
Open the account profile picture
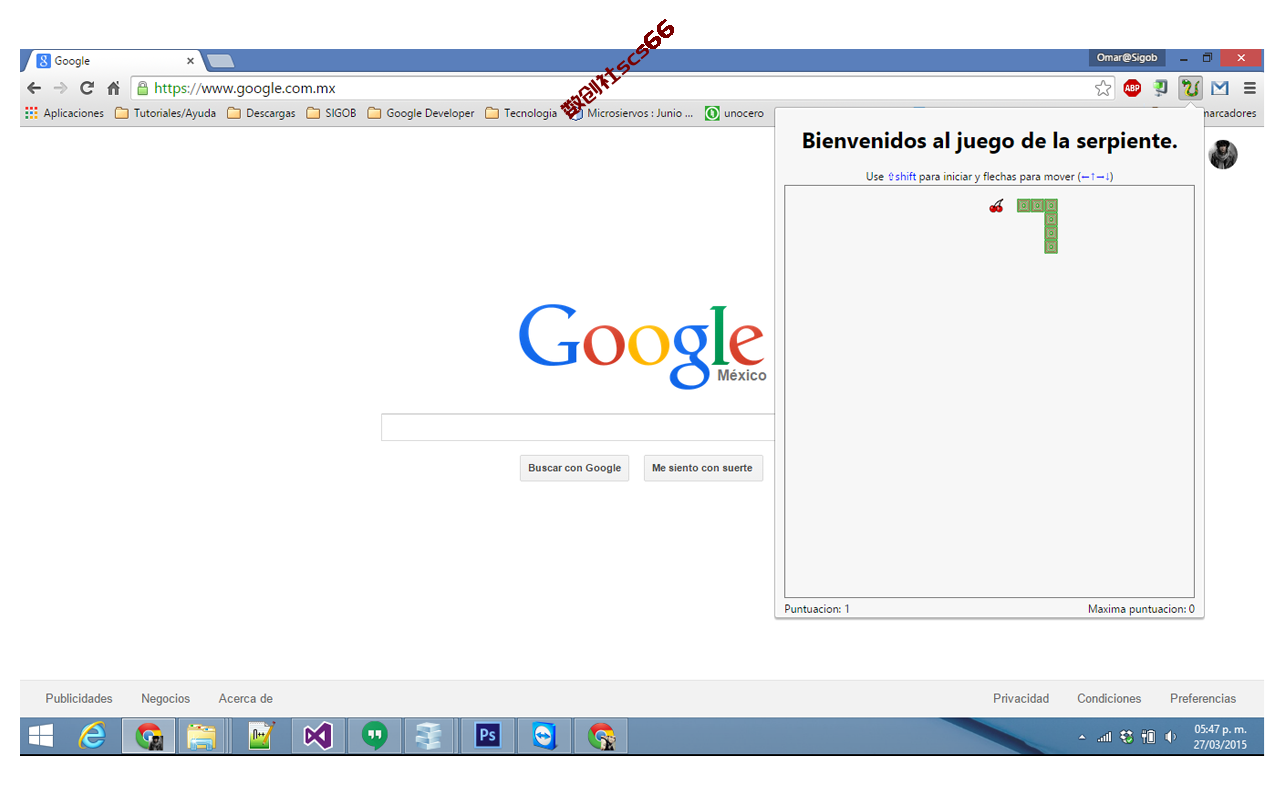pyautogui.click(x=1223, y=154)
